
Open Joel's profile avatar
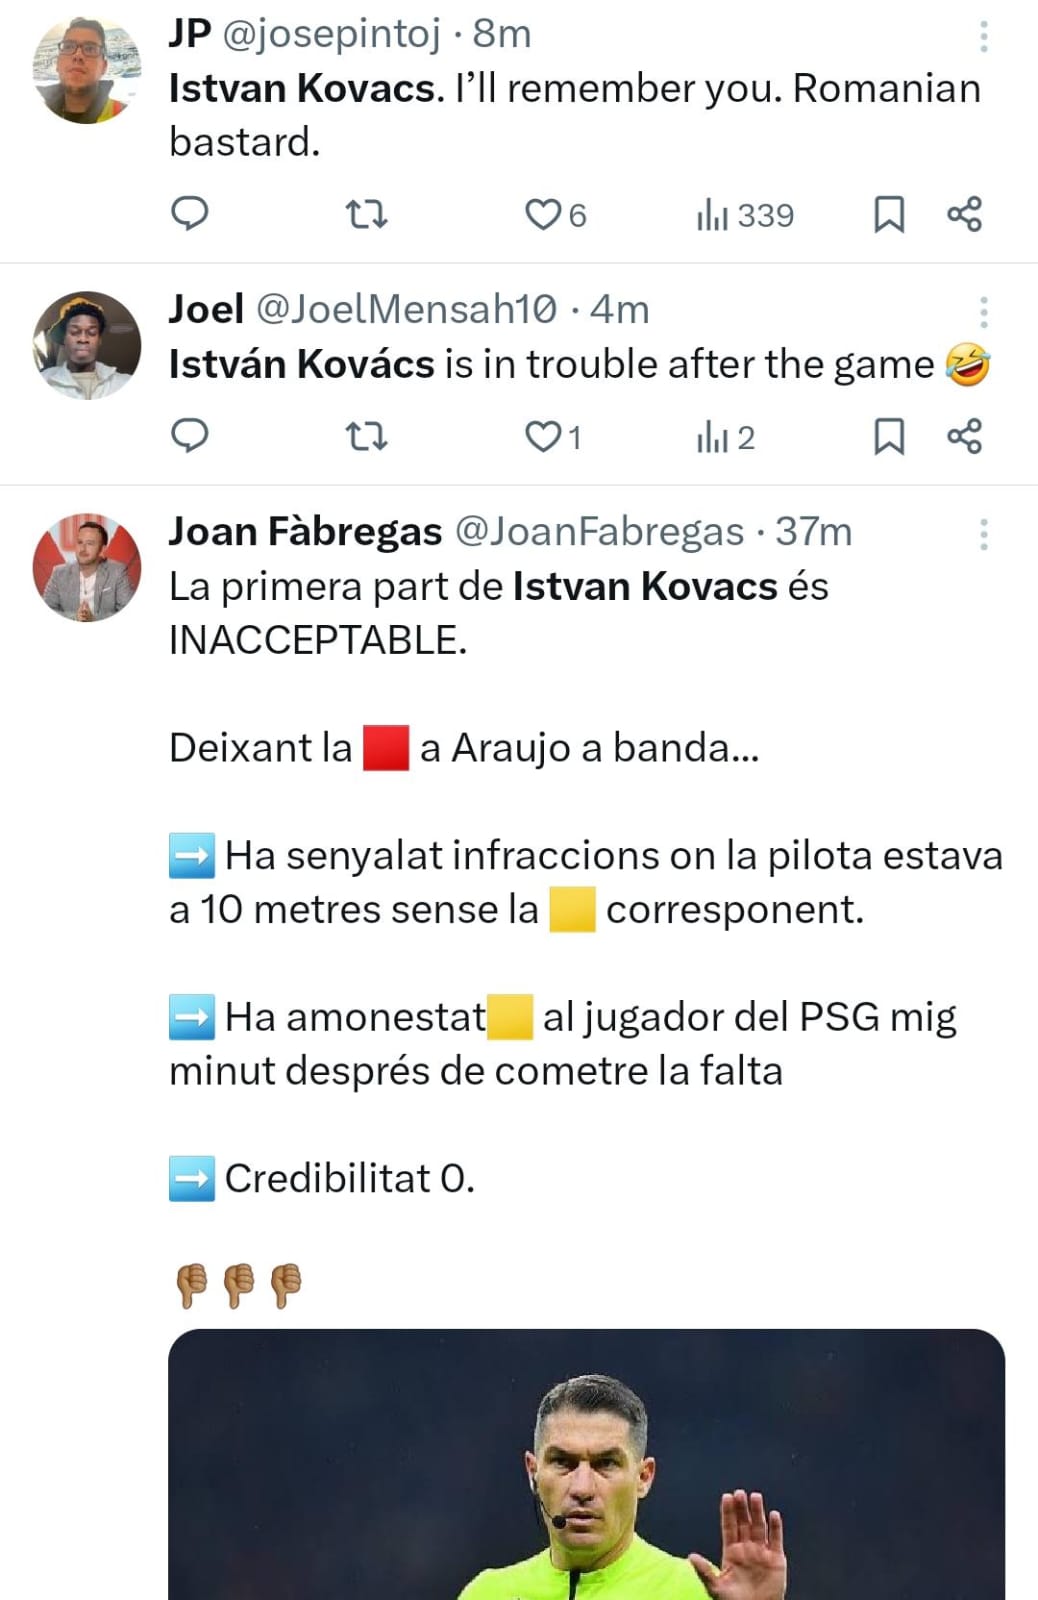[87, 345]
